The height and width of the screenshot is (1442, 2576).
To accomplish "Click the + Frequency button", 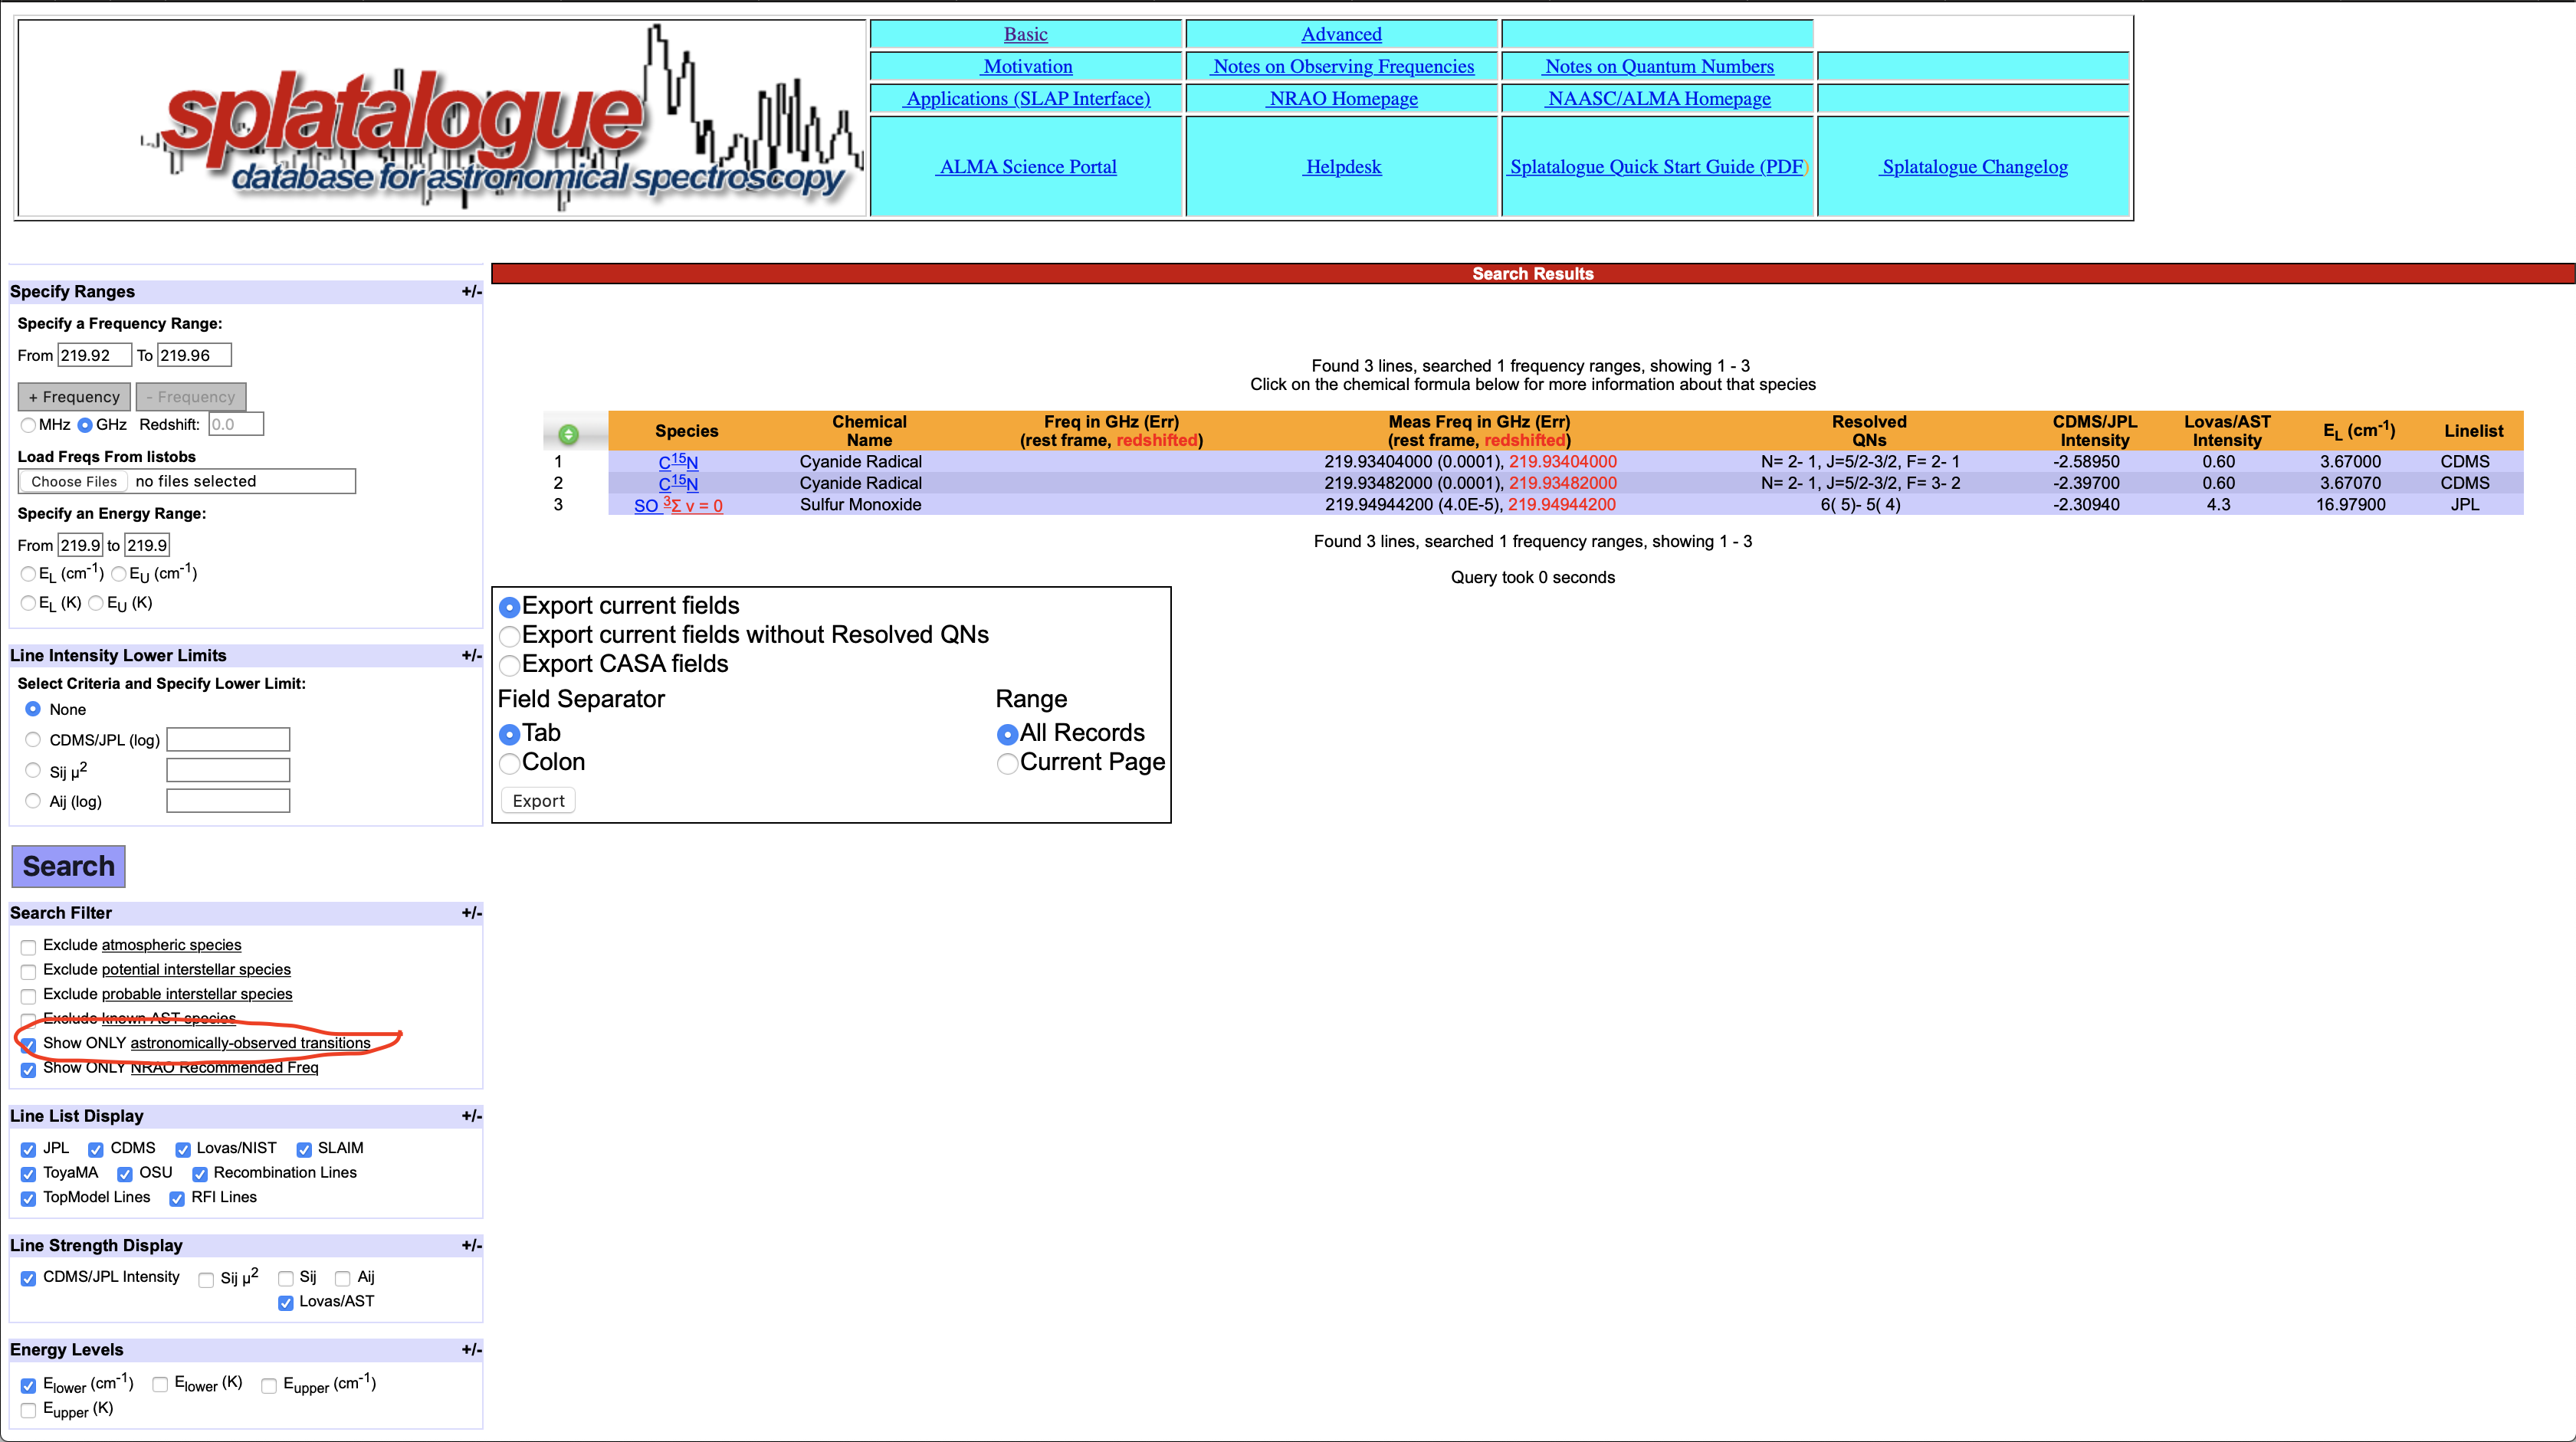I will tap(74, 397).
